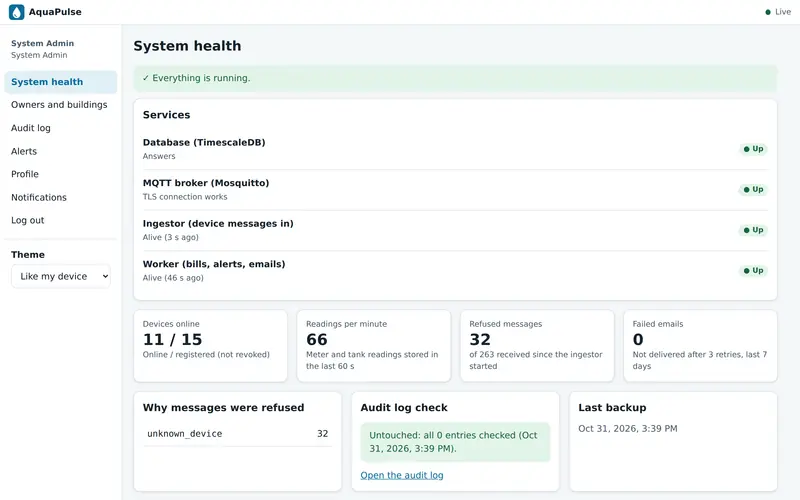Click the green Live status dot
This screenshot has height=500, width=800.
[x=768, y=12]
